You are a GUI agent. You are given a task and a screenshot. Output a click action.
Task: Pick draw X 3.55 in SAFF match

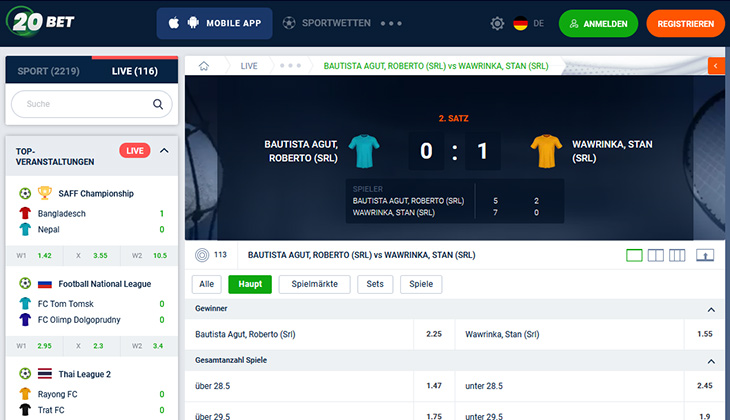(91, 255)
